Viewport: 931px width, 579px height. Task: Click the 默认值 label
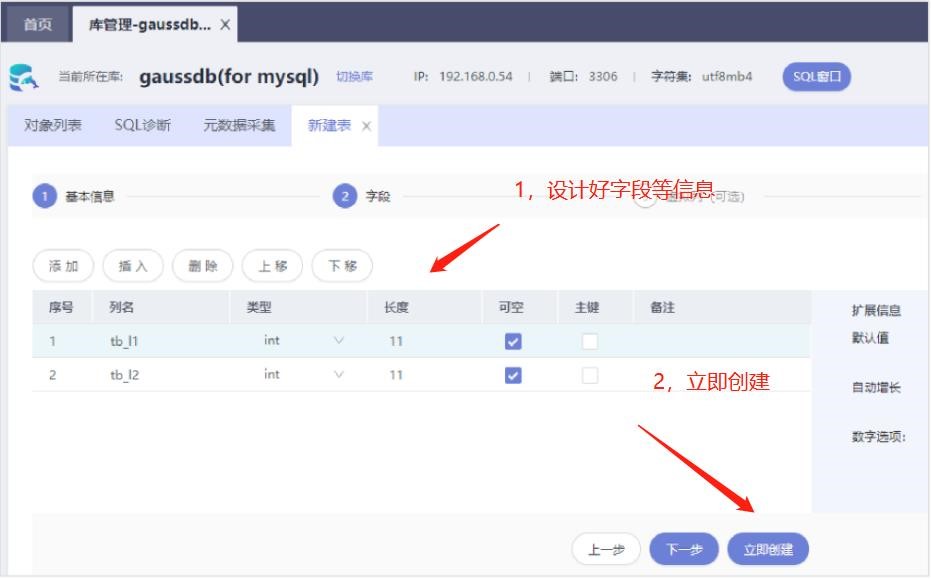click(x=870, y=338)
